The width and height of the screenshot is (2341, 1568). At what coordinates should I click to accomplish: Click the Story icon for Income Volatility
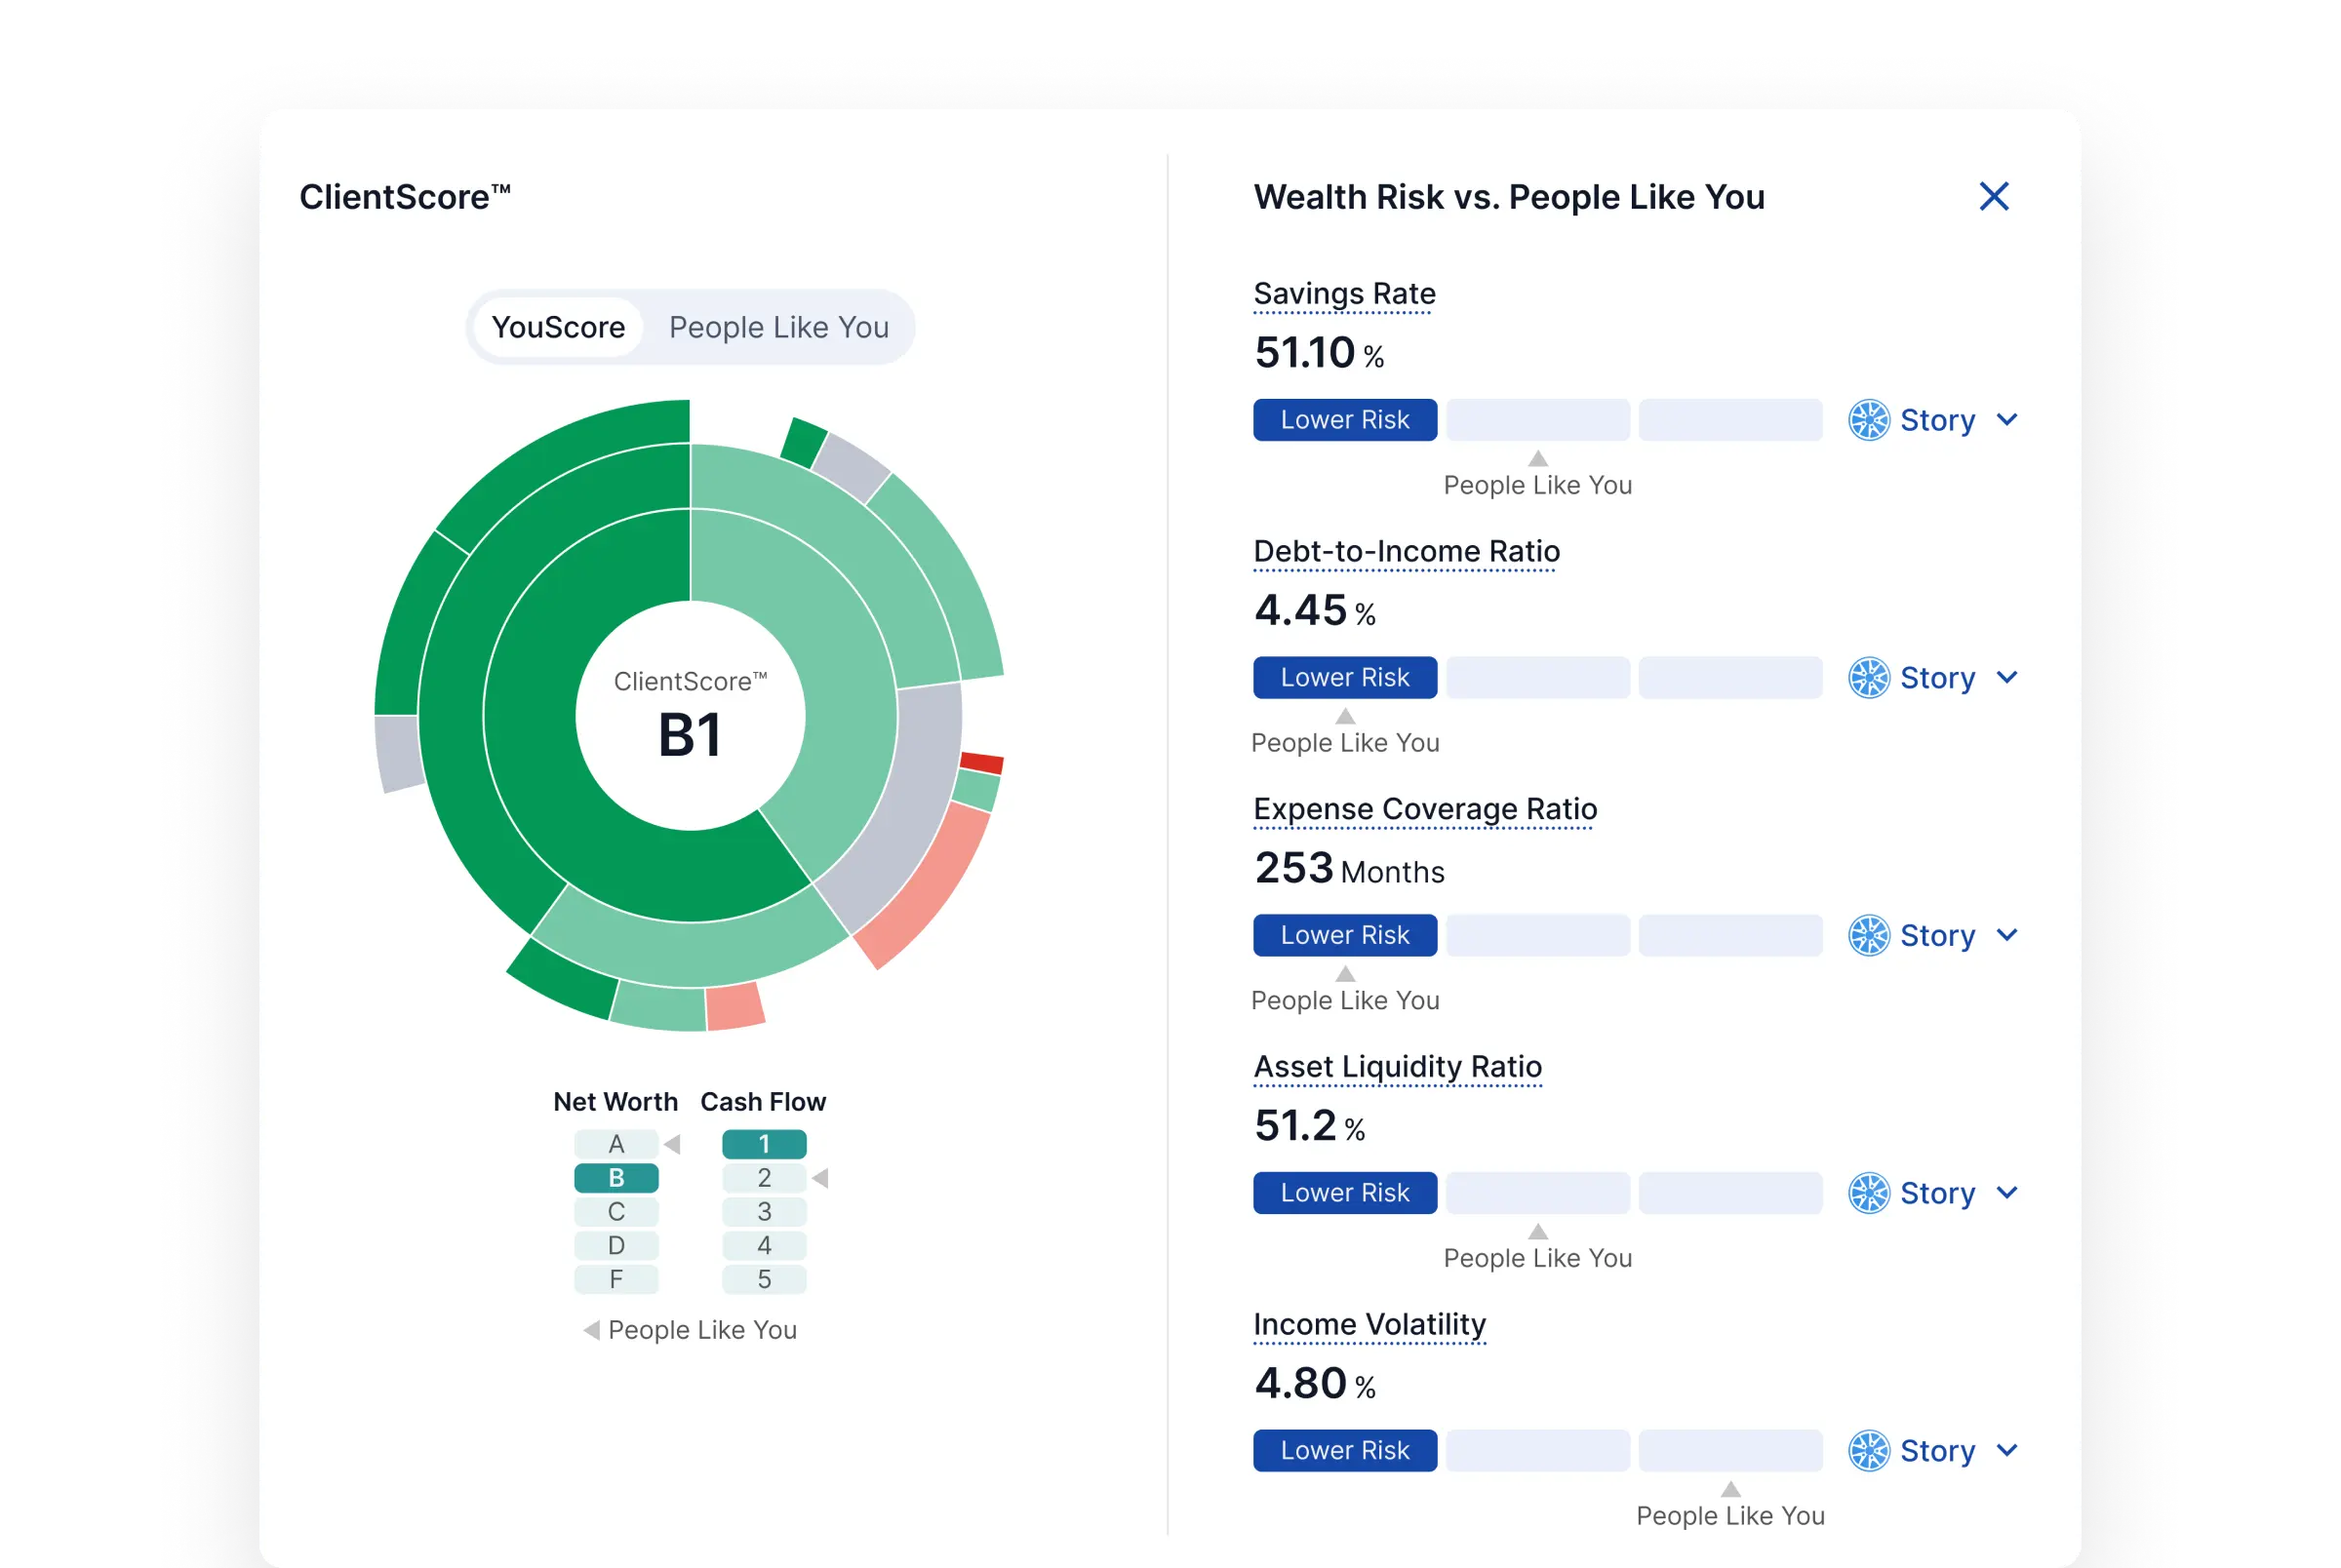[1868, 1451]
